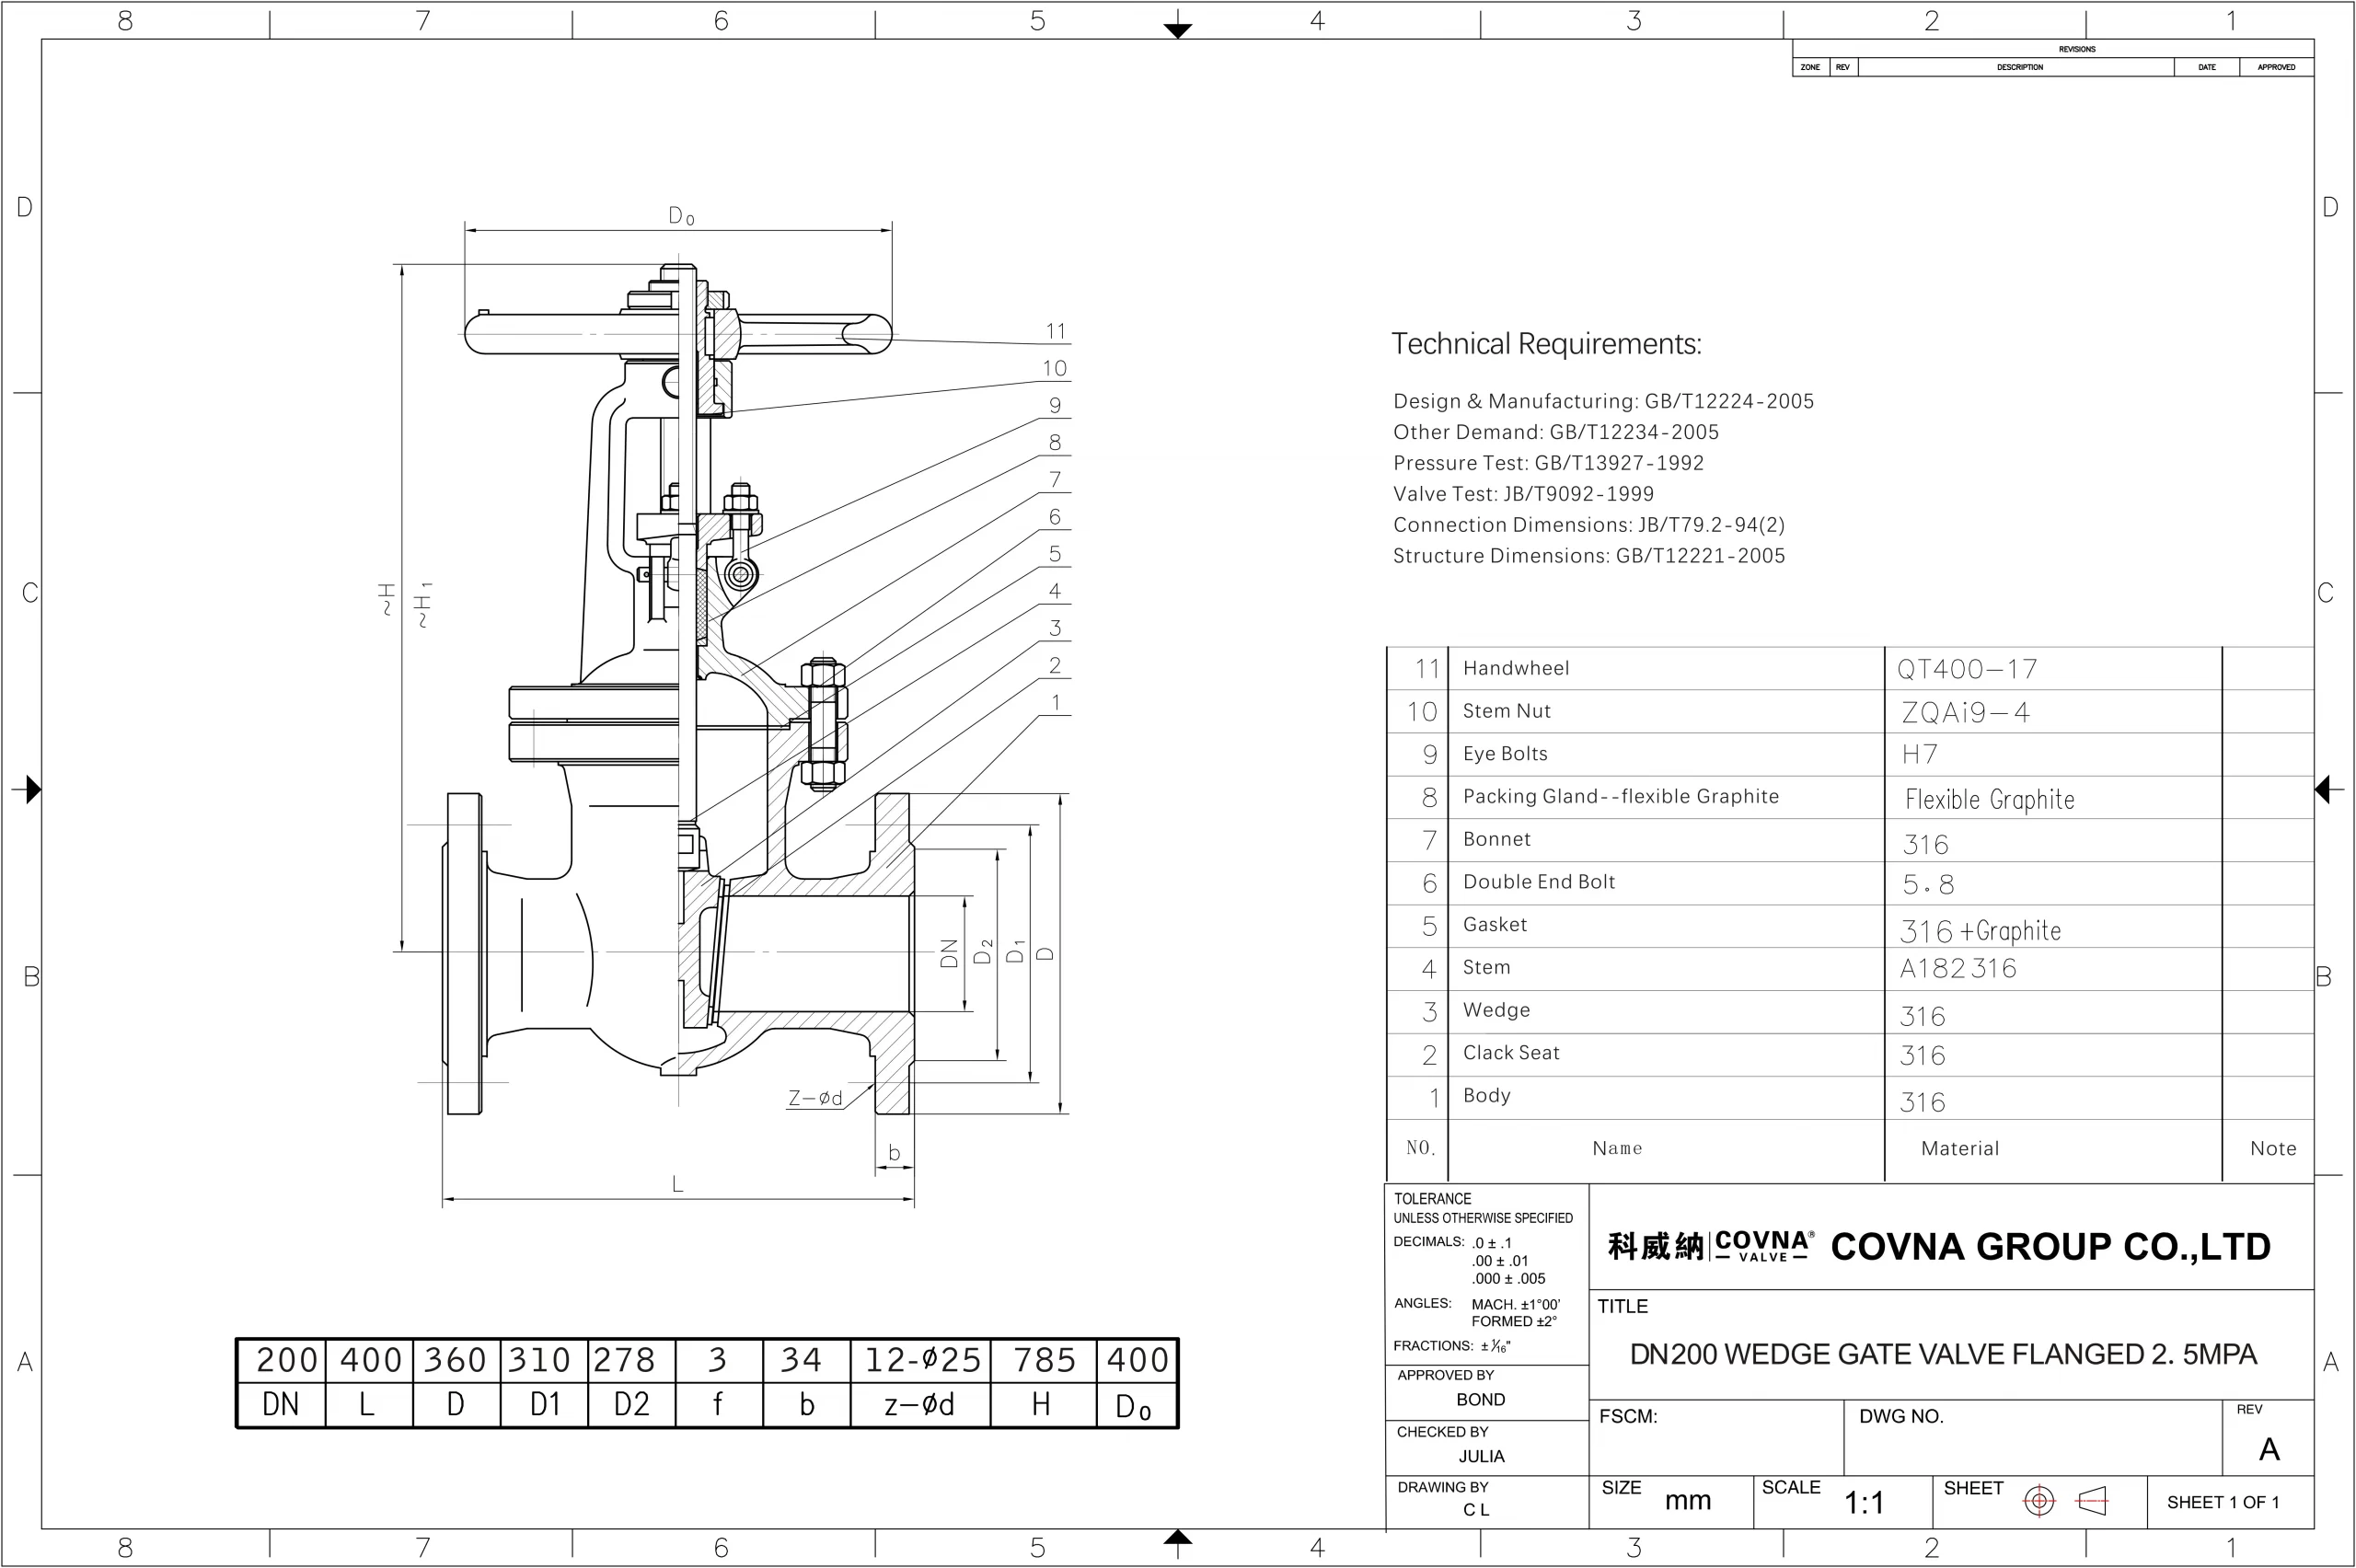Click balloon number 11 callout label
Viewport: 2356px width, 1568px height.
(x=1055, y=331)
